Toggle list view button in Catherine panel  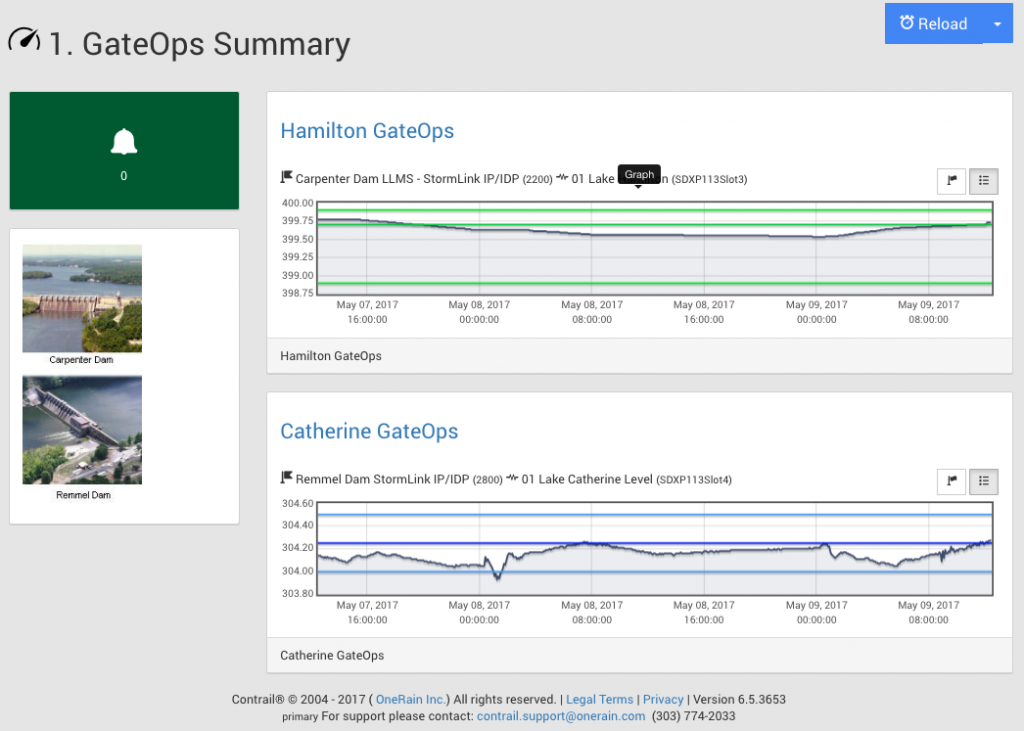click(984, 481)
